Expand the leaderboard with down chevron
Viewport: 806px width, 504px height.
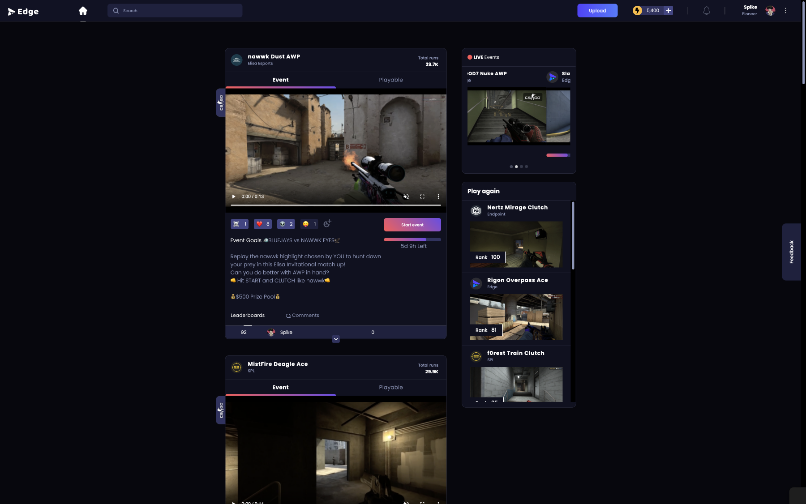click(336, 339)
